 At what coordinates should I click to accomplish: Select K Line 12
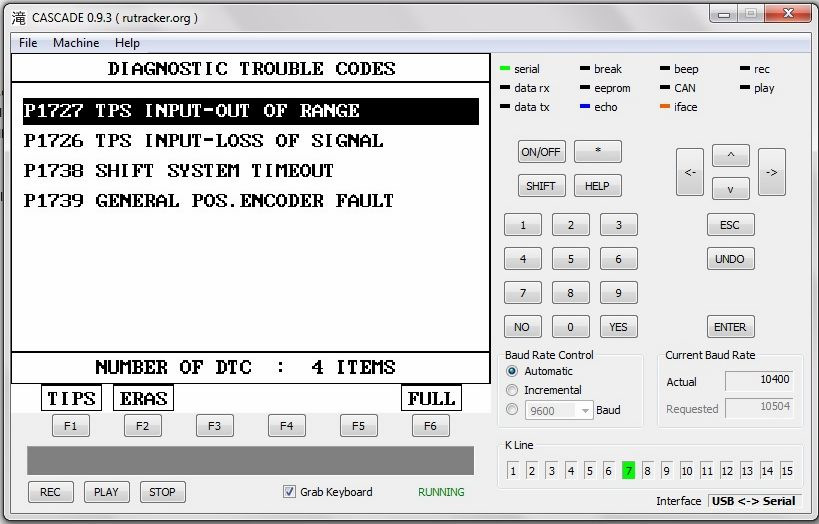click(x=727, y=471)
